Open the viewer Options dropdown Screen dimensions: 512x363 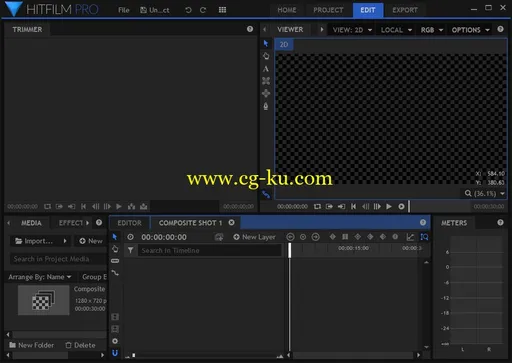click(471, 30)
